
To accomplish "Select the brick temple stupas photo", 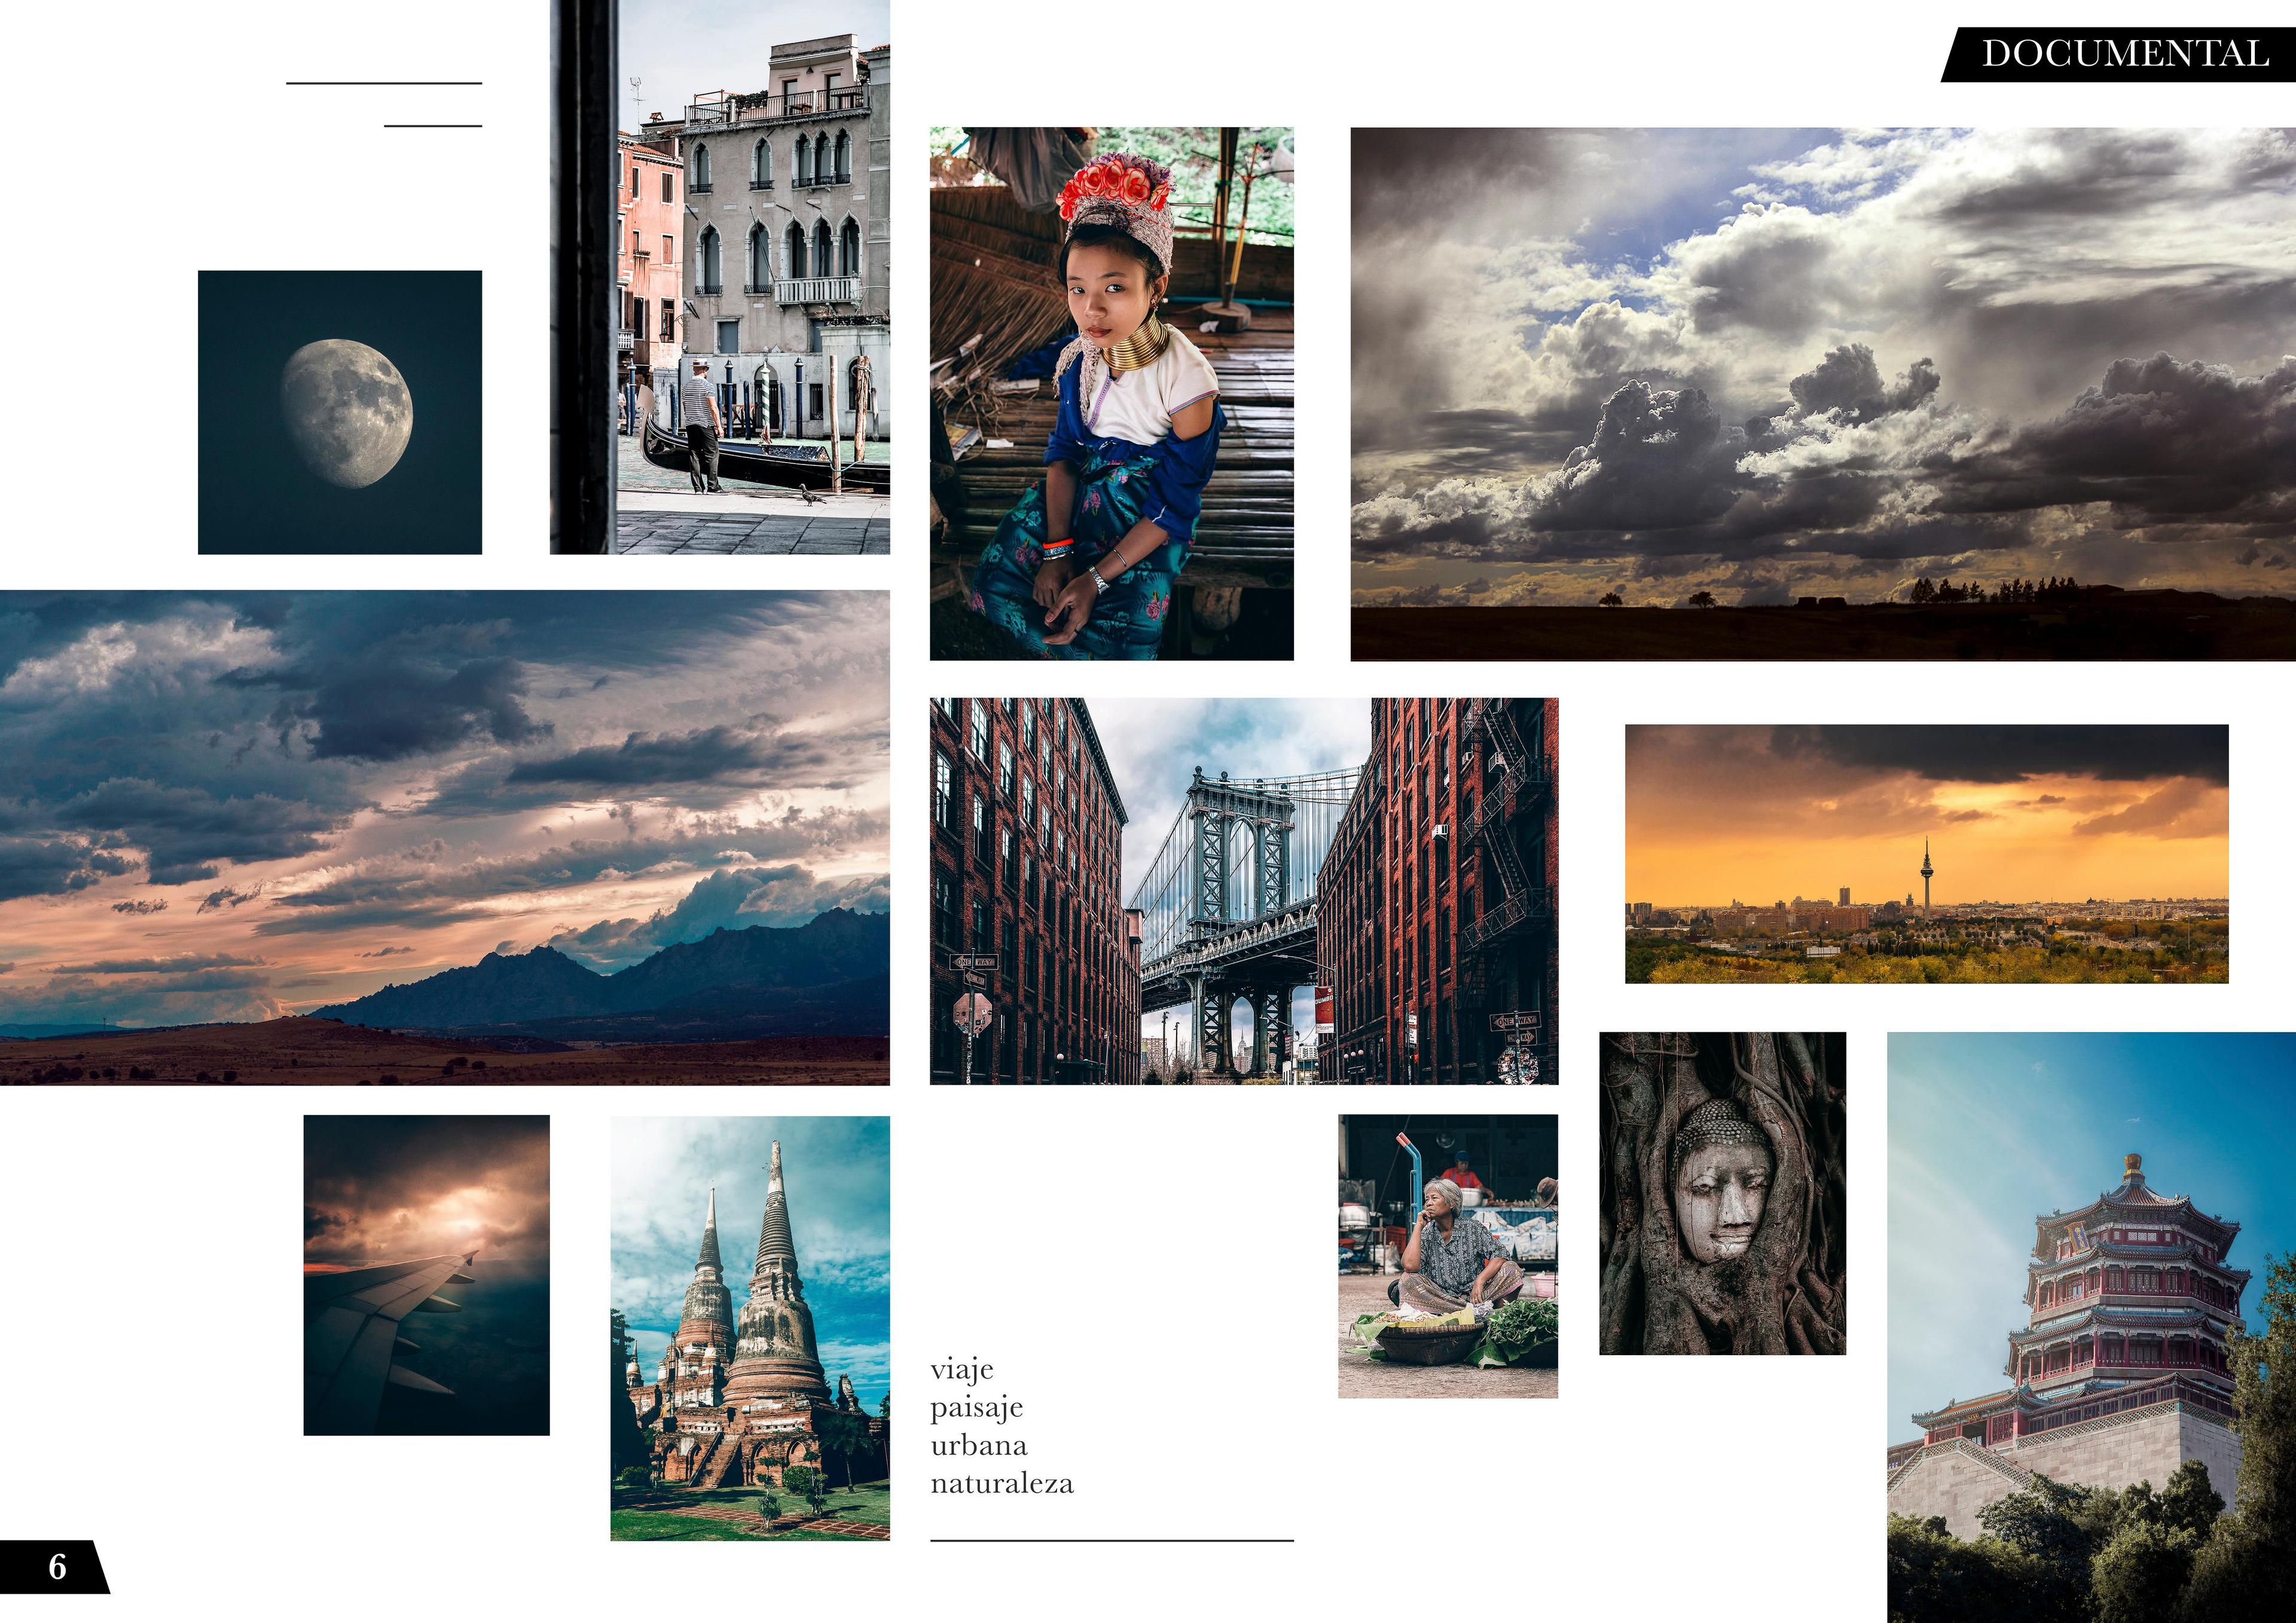I will (750, 1328).
